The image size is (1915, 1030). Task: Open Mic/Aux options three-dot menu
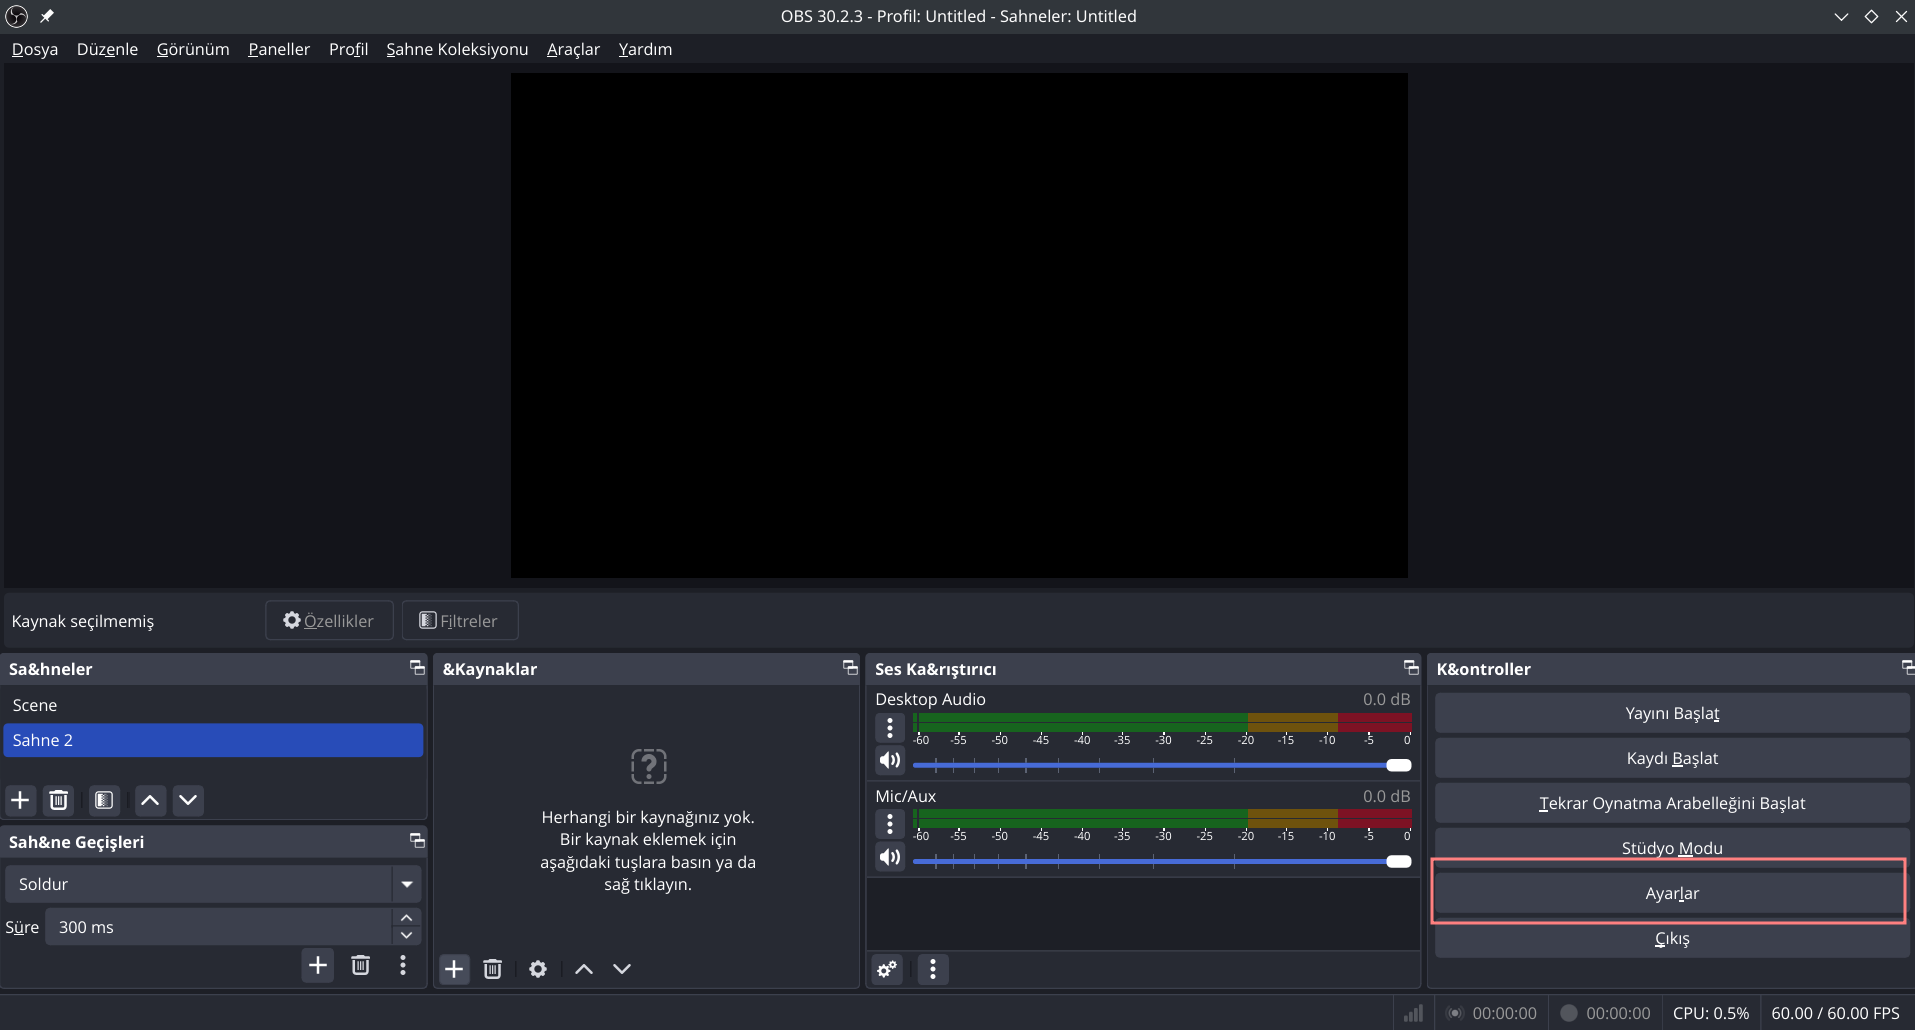click(x=890, y=825)
